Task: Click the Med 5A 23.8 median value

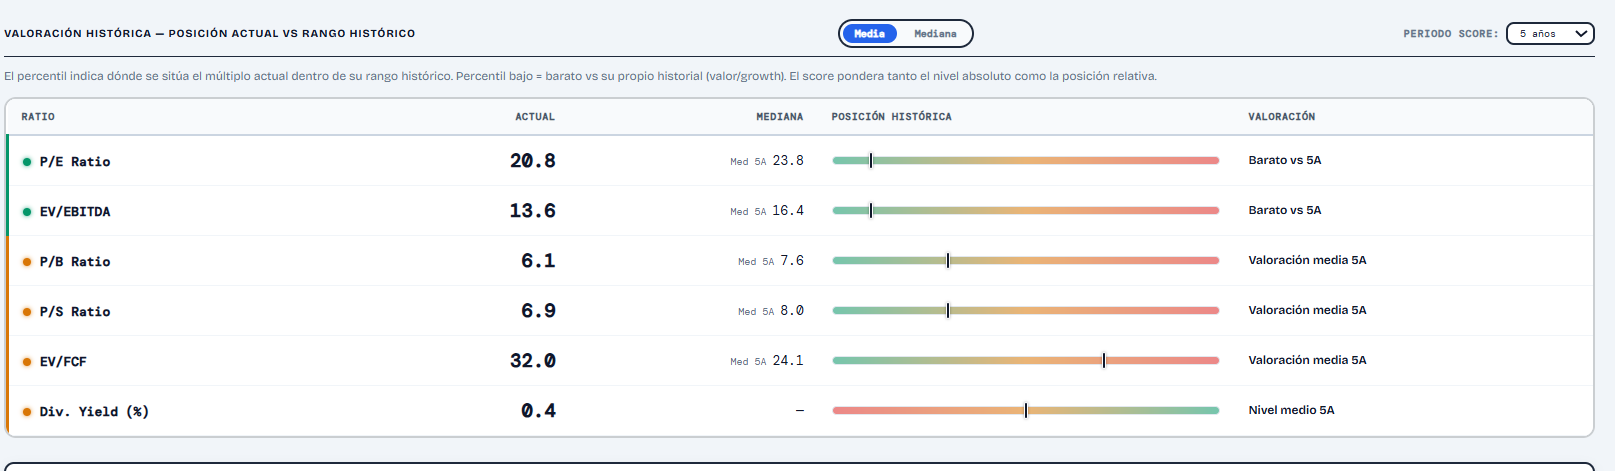Action: 767,161
